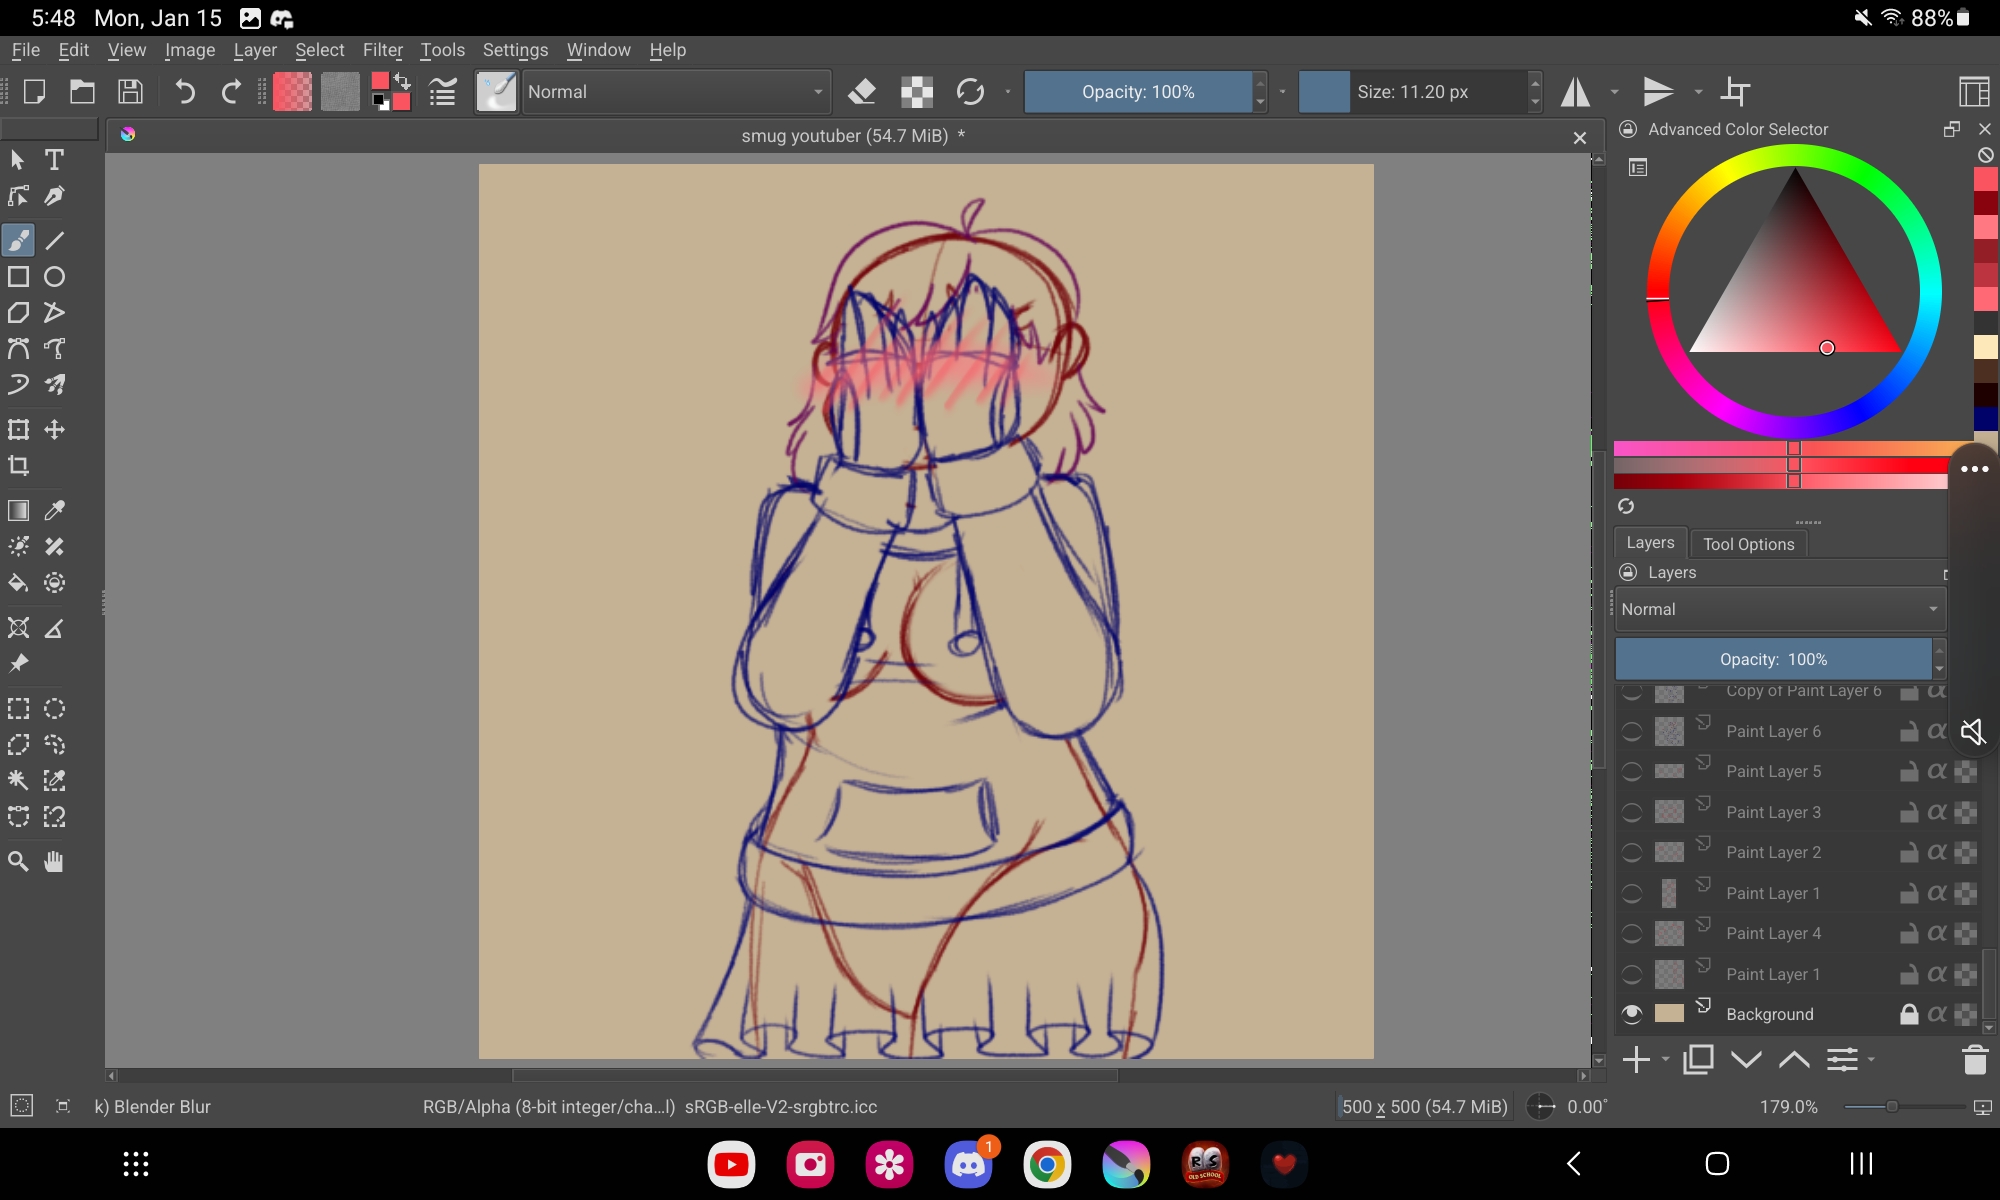The height and width of the screenshot is (1200, 2000).
Task: Select the Paint Layer 5 row
Action: [x=1773, y=772]
